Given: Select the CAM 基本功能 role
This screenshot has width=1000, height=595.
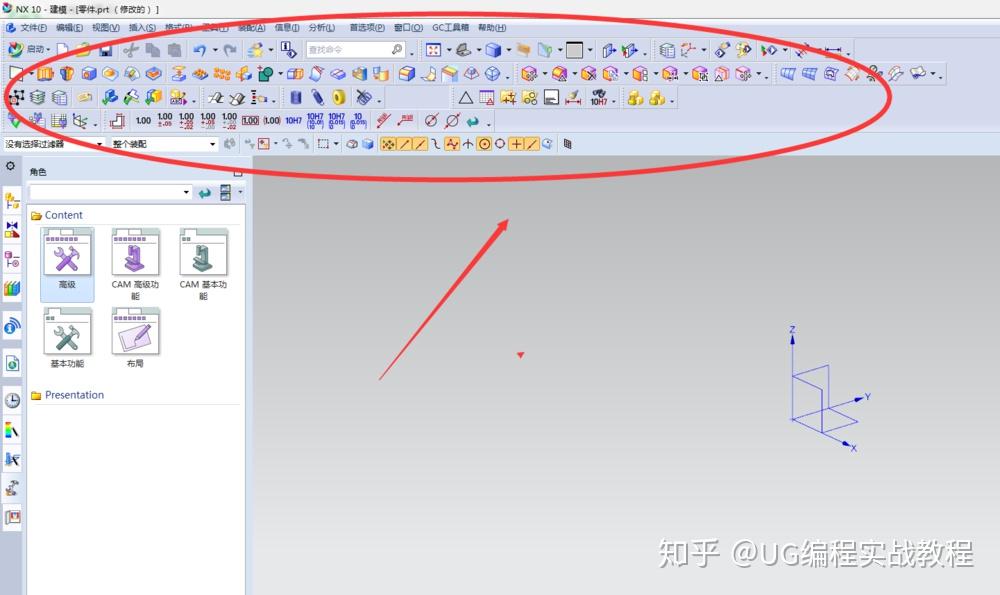Looking at the screenshot, I should pyautogui.click(x=203, y=264).
